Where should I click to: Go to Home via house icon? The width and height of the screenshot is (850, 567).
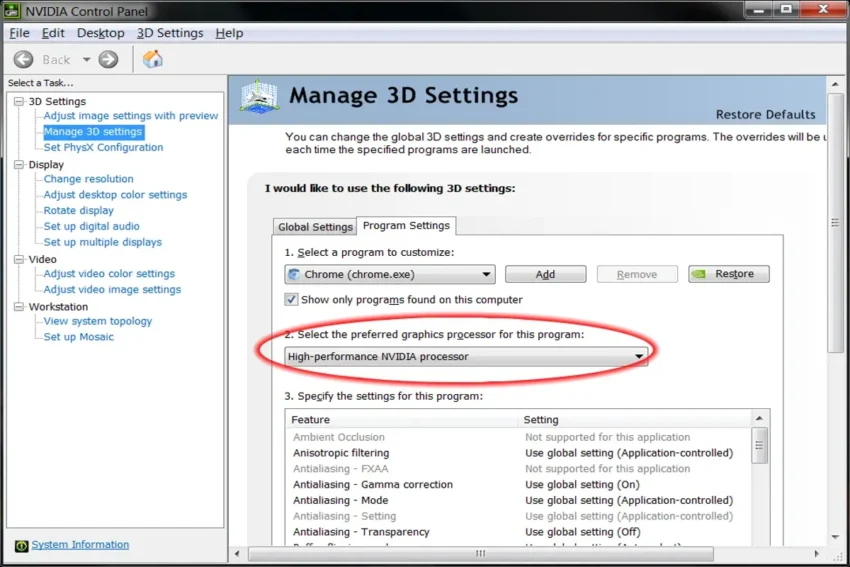153,60
